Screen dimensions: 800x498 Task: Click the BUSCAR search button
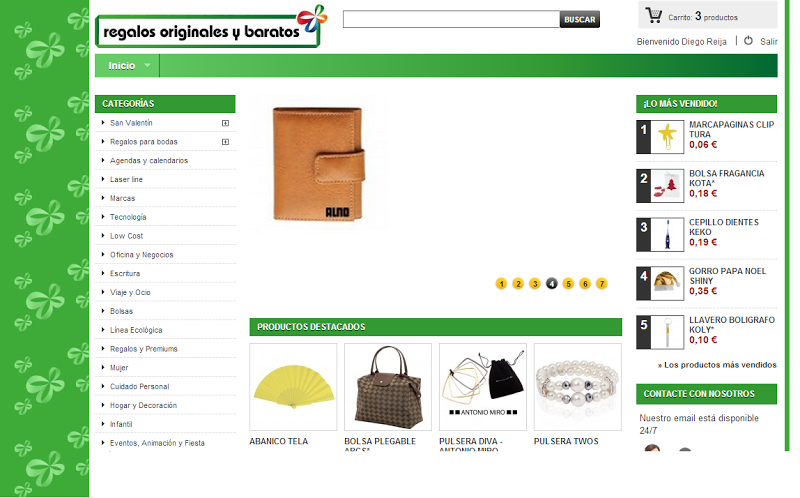[x=580, y=19]
